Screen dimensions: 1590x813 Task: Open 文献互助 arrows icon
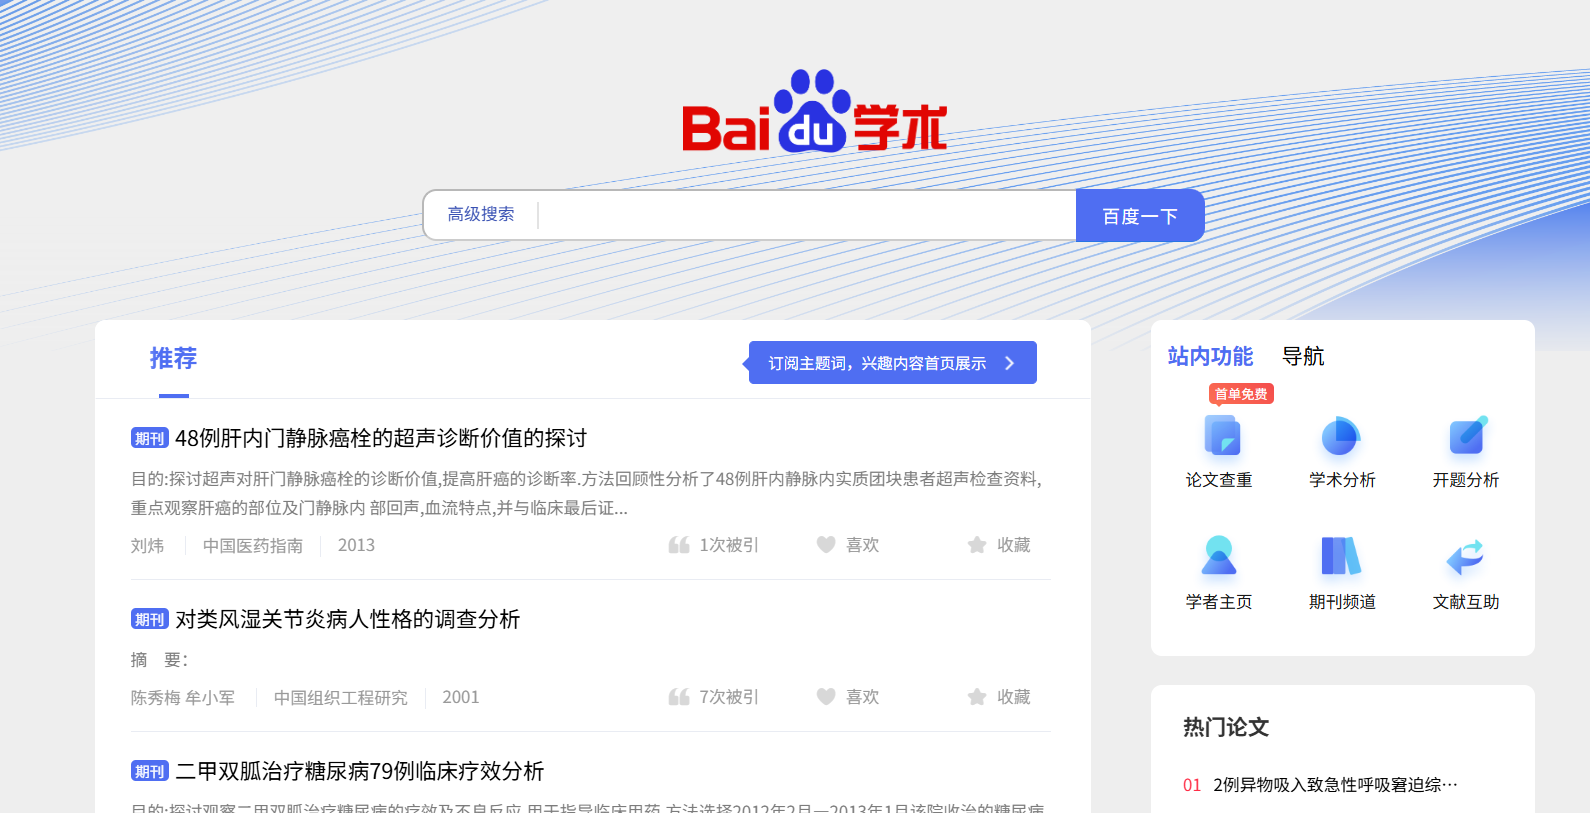click(1465, 556)
